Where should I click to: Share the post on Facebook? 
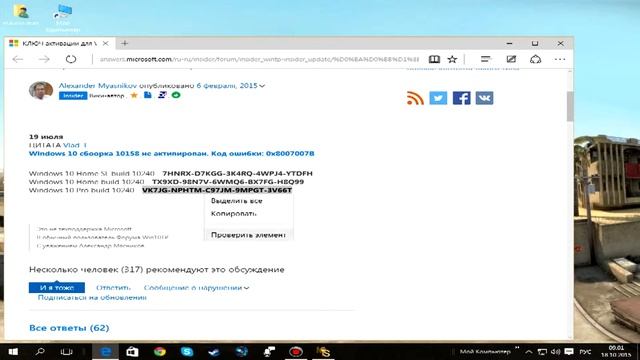461,98
